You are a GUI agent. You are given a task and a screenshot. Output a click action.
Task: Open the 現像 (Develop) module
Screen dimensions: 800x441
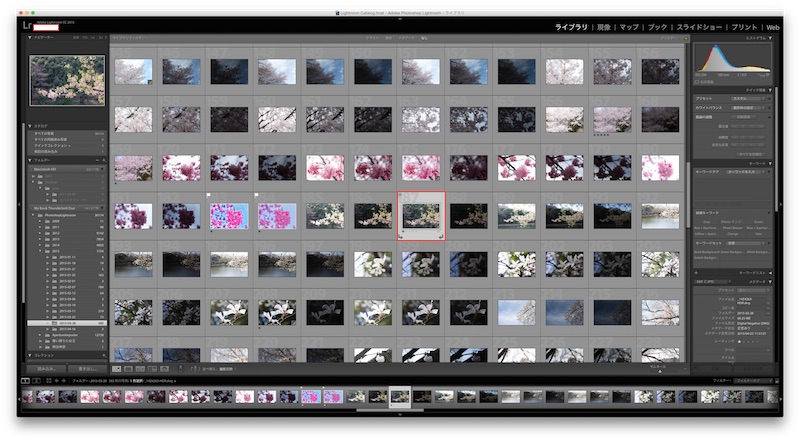pos(604,27)
